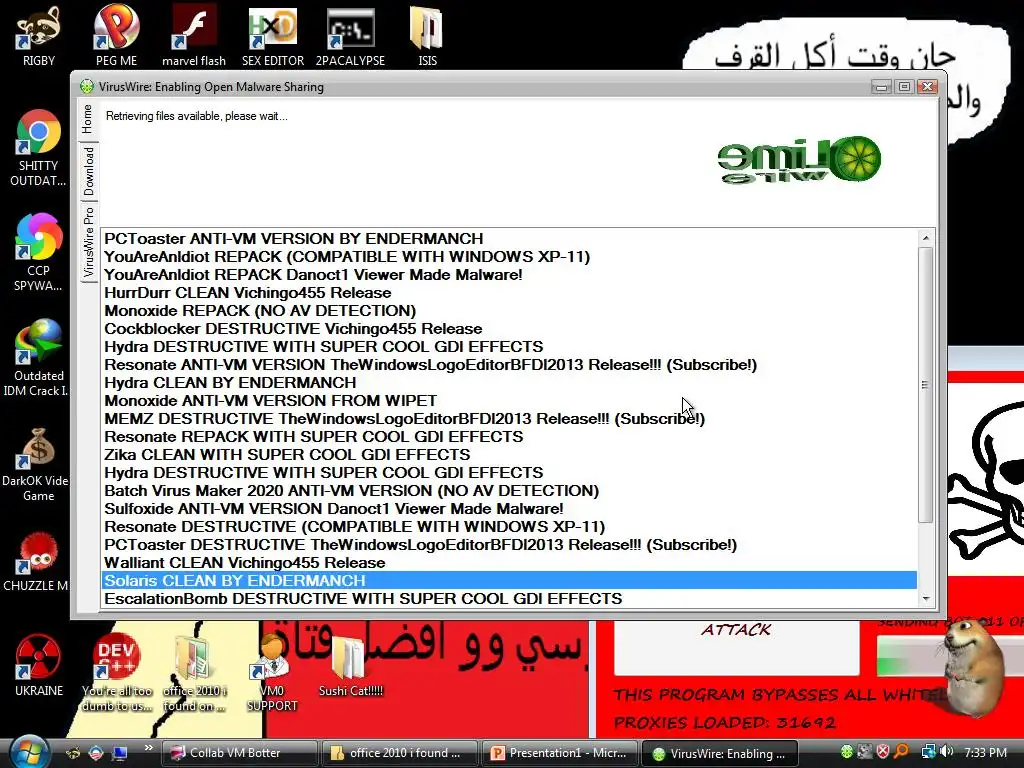Open the Sushi Cat!!!!! folder
This screenshot has width=1024, height=768.
[x=350, y=665]
